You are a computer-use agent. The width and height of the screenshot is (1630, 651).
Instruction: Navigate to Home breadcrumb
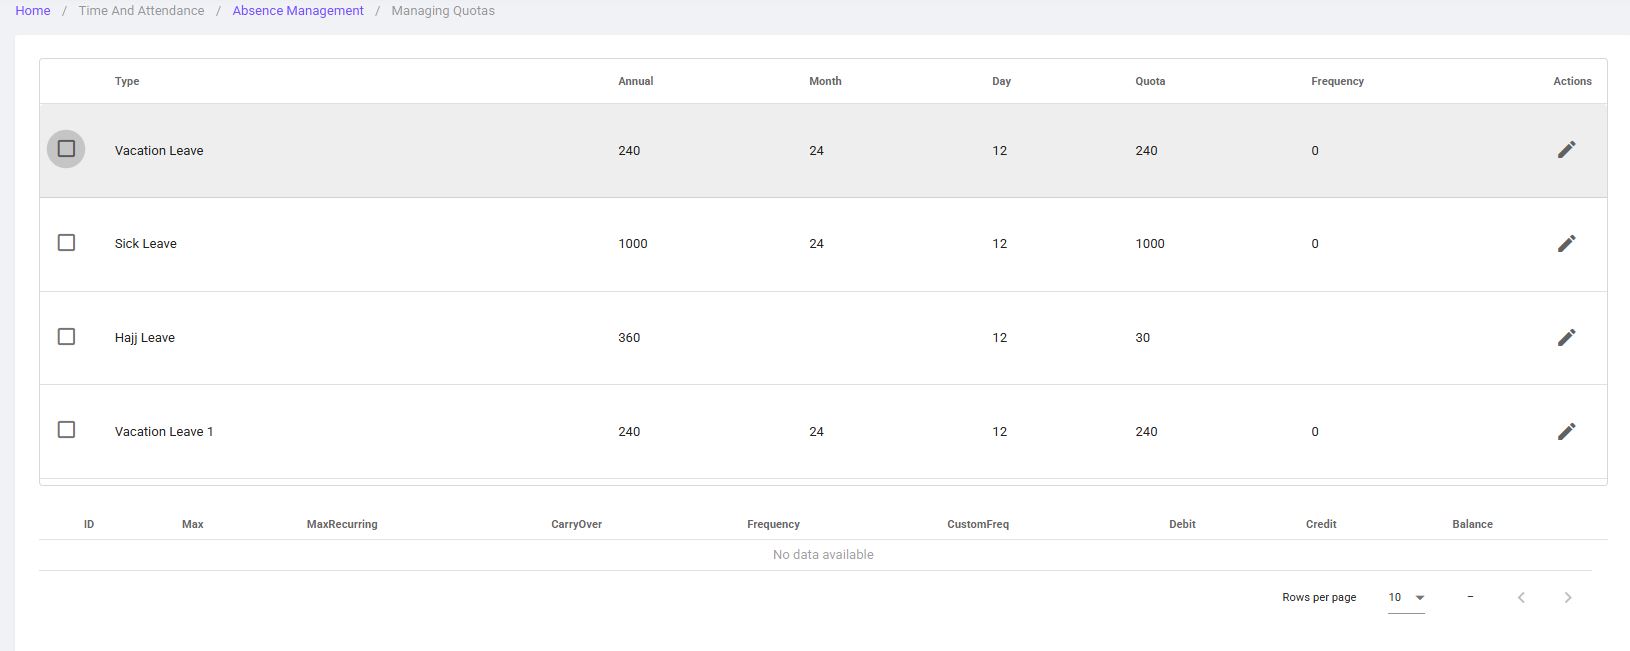pos(33,11)
